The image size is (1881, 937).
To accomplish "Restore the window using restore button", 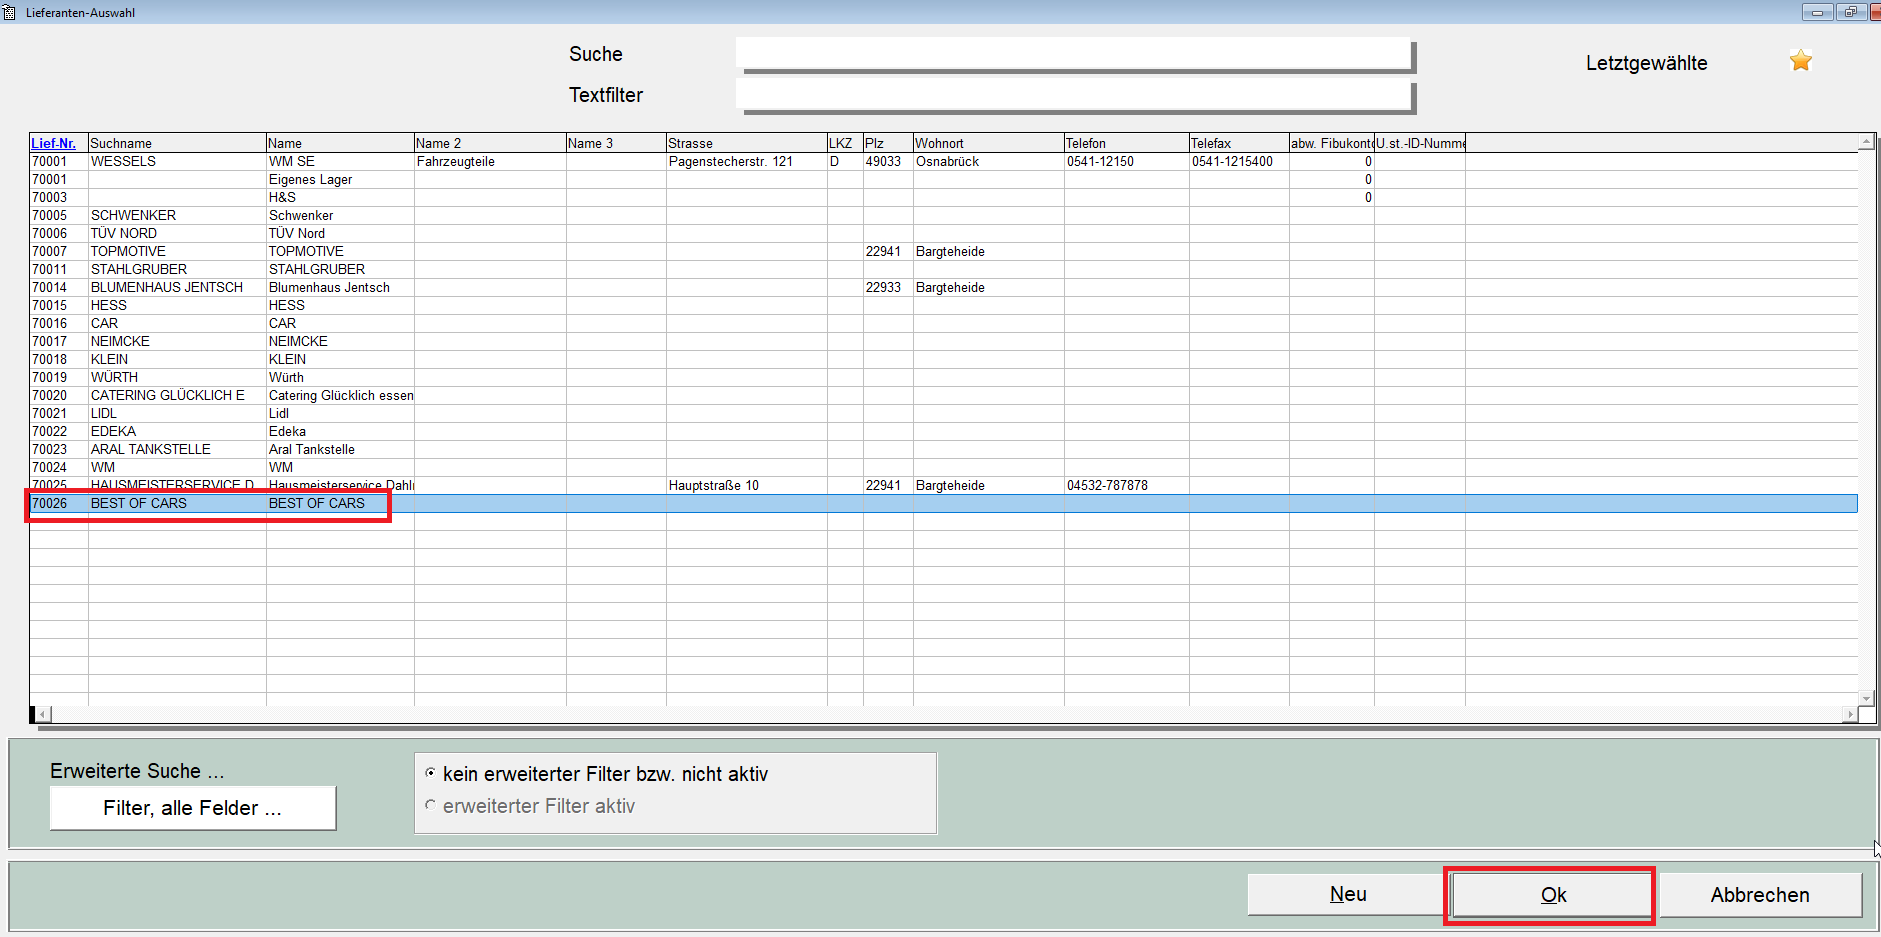I will (x=1850, y=12).
